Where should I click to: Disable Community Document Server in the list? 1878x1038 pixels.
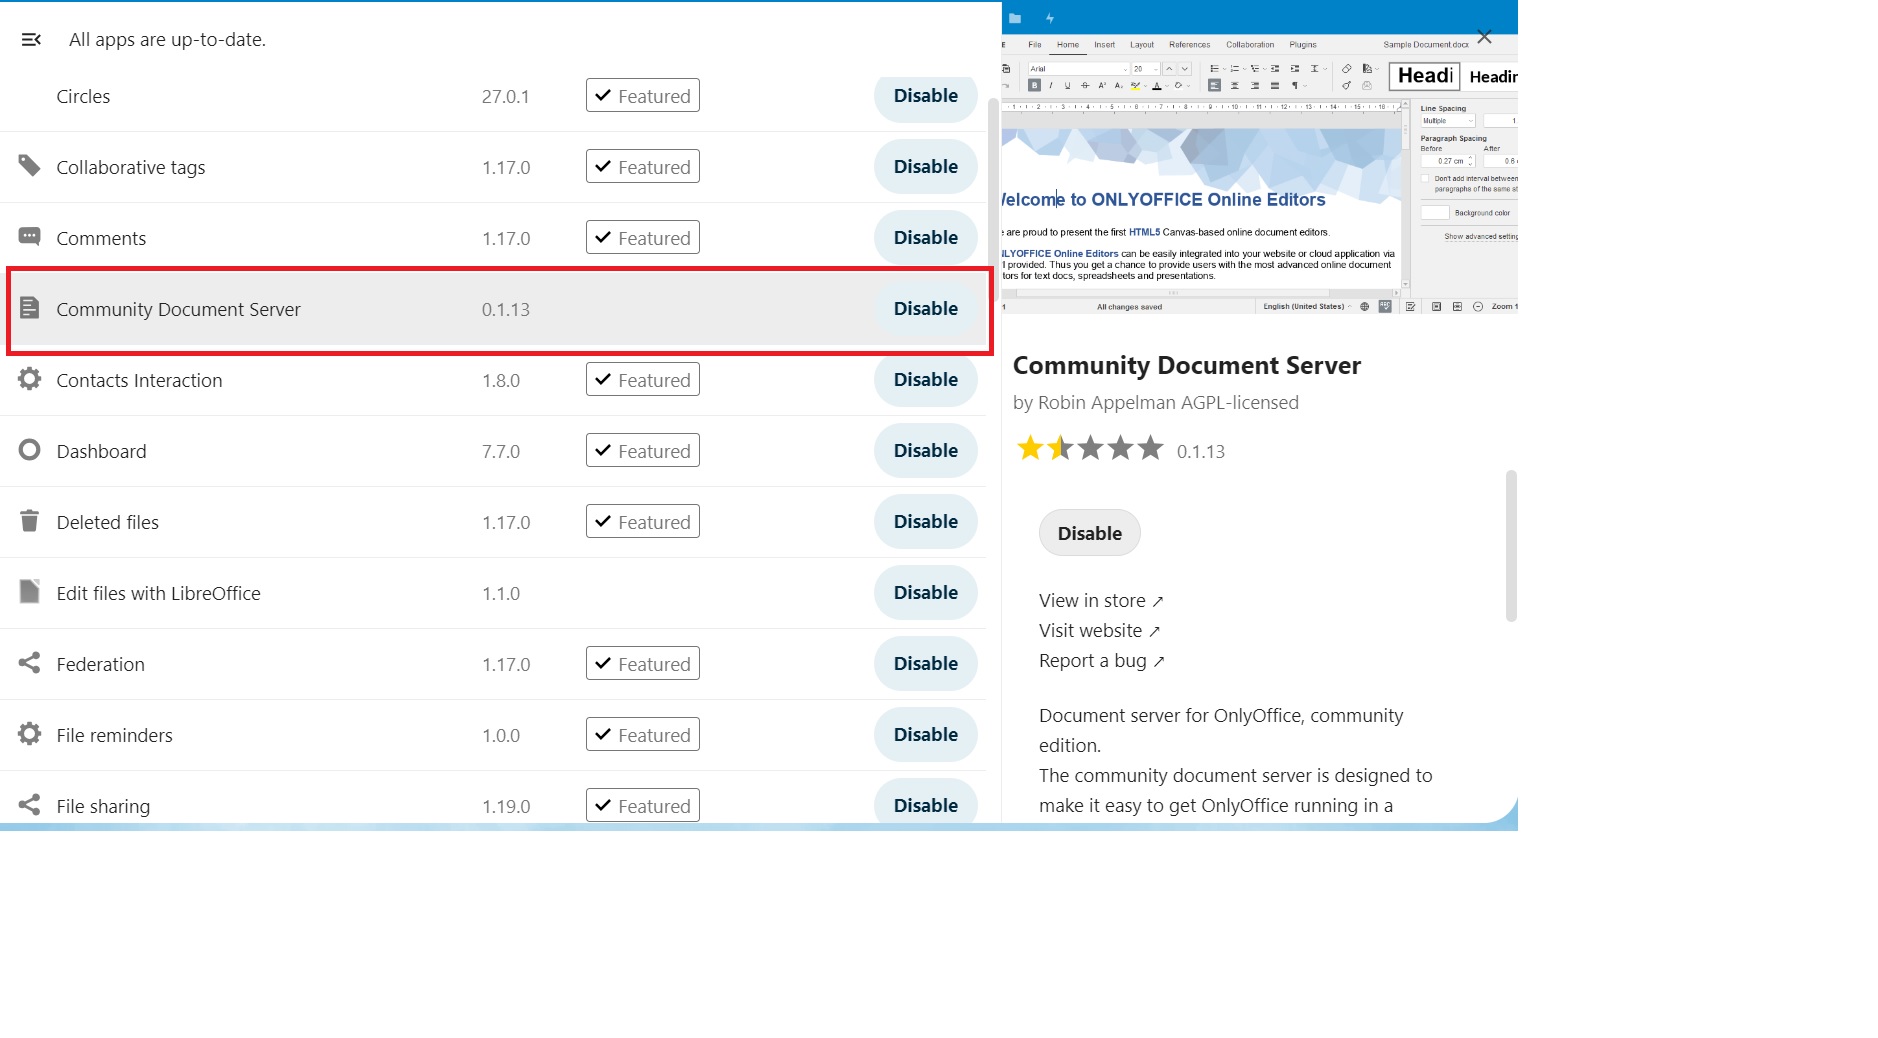point(926,309)
